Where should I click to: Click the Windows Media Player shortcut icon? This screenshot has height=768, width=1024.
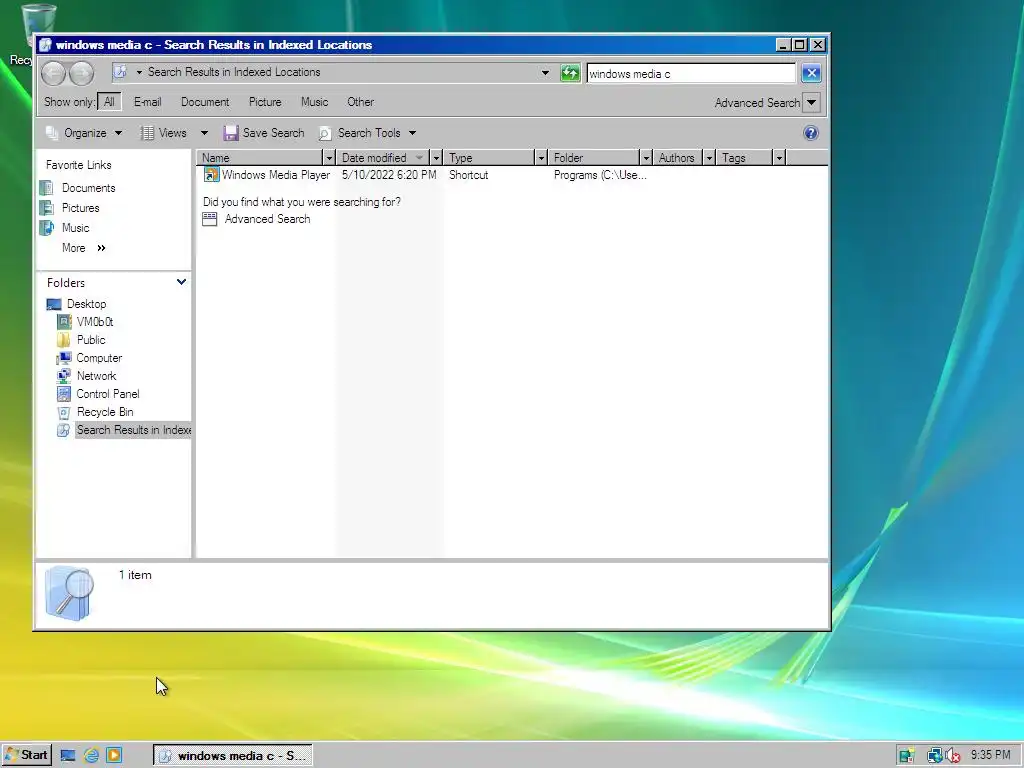(211, 175)
